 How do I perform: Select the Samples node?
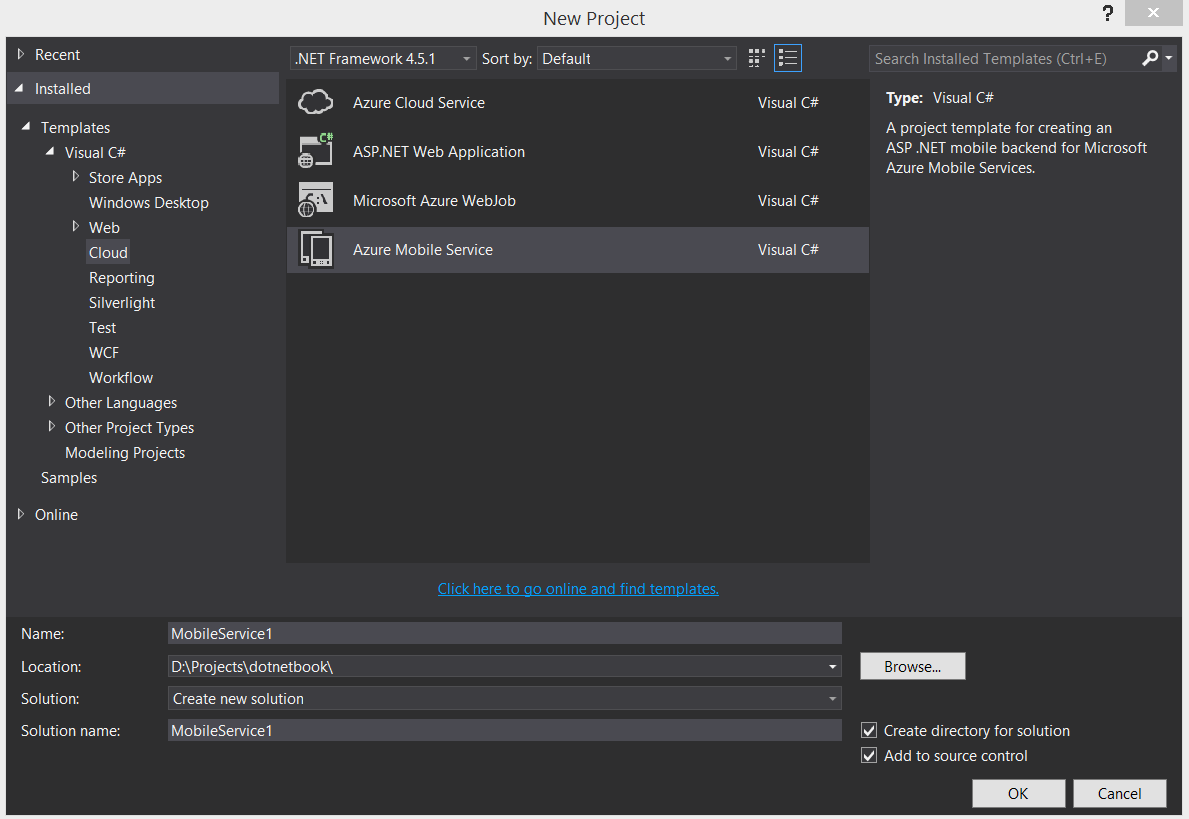tap(69, 478)
